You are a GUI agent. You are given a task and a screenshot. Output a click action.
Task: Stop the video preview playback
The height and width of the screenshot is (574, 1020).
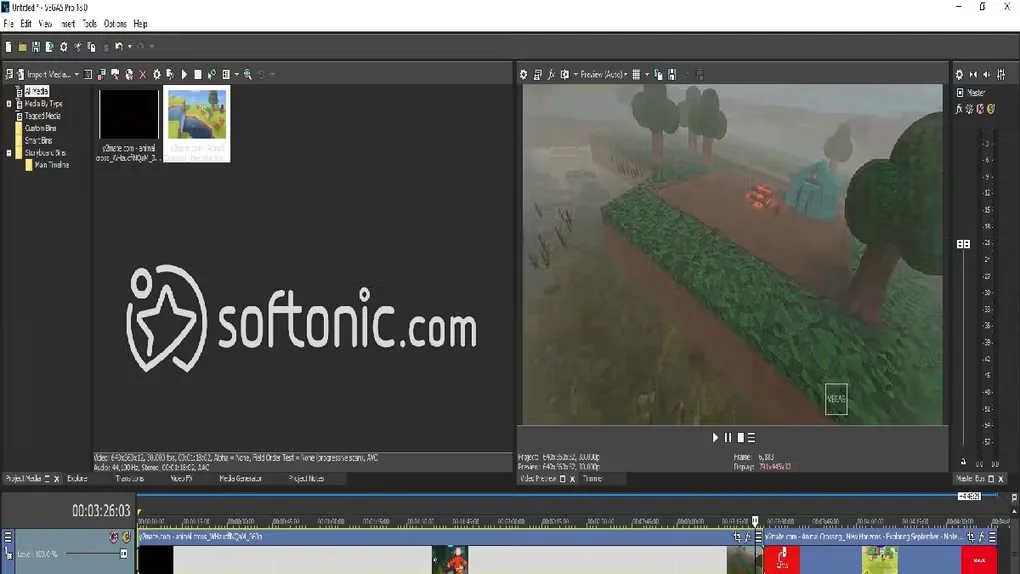pos(740,438)
